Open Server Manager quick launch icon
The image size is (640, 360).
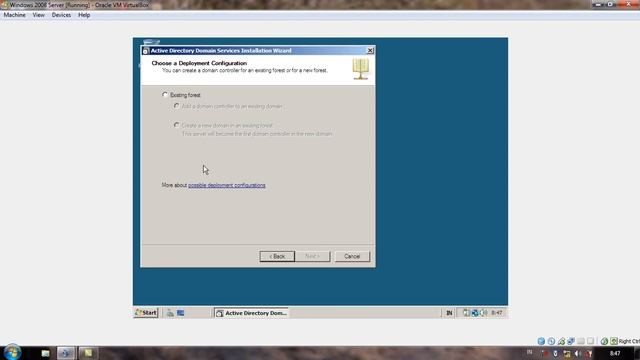click(x=170, y=313)
